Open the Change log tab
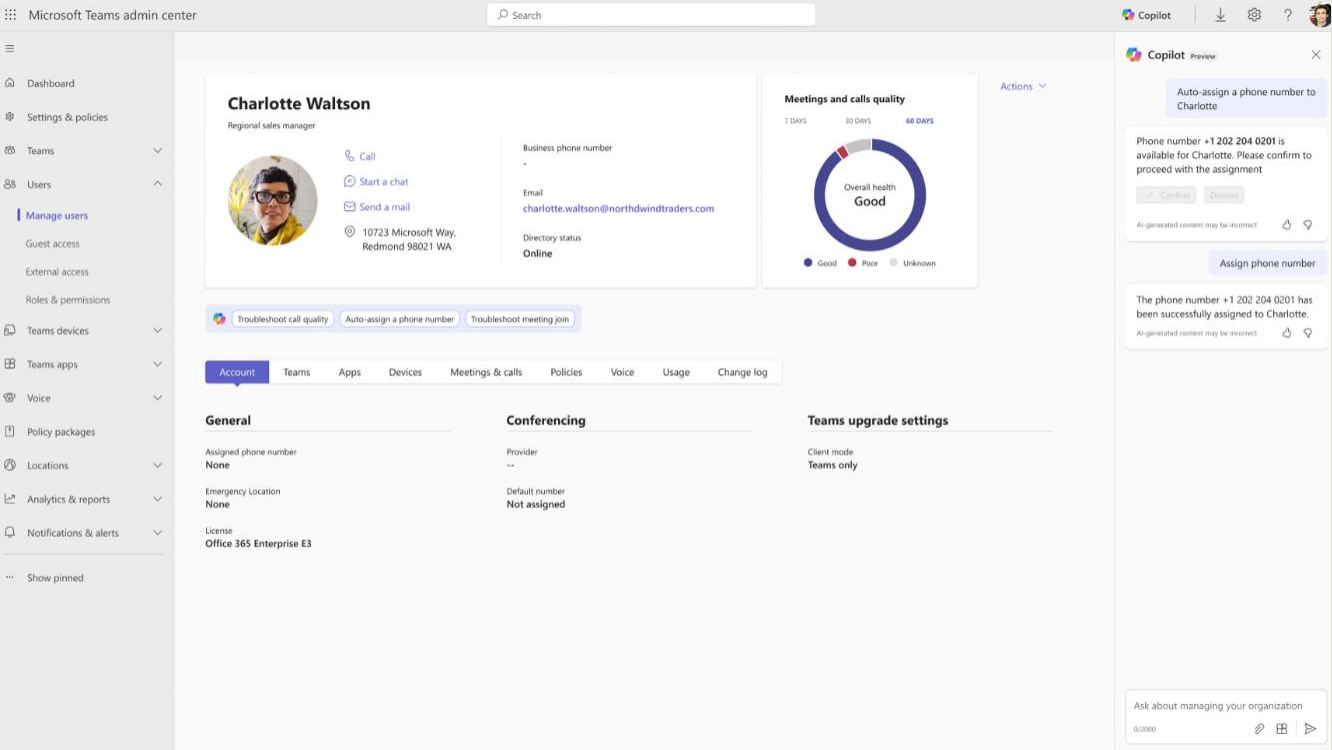This screenshot has width=1332, height=750. coord(742,372)
